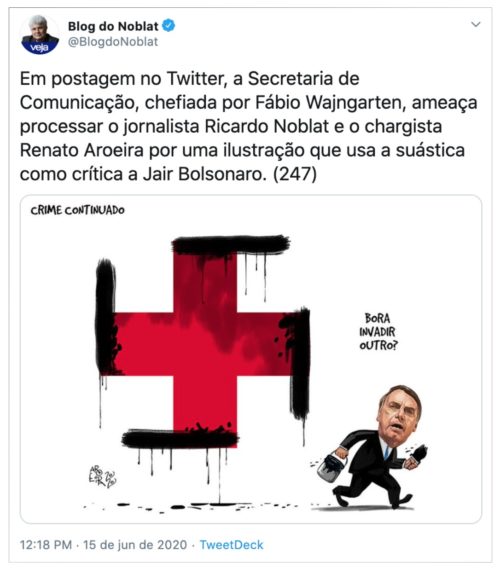The height and width of the screenshot is (569, 500).
Task: Open the Blog do Noblat profile avatar
Action: 40,35
